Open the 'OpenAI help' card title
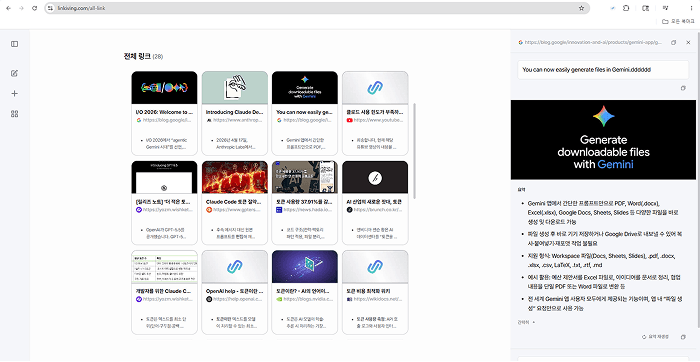 (x=234, y=291)
